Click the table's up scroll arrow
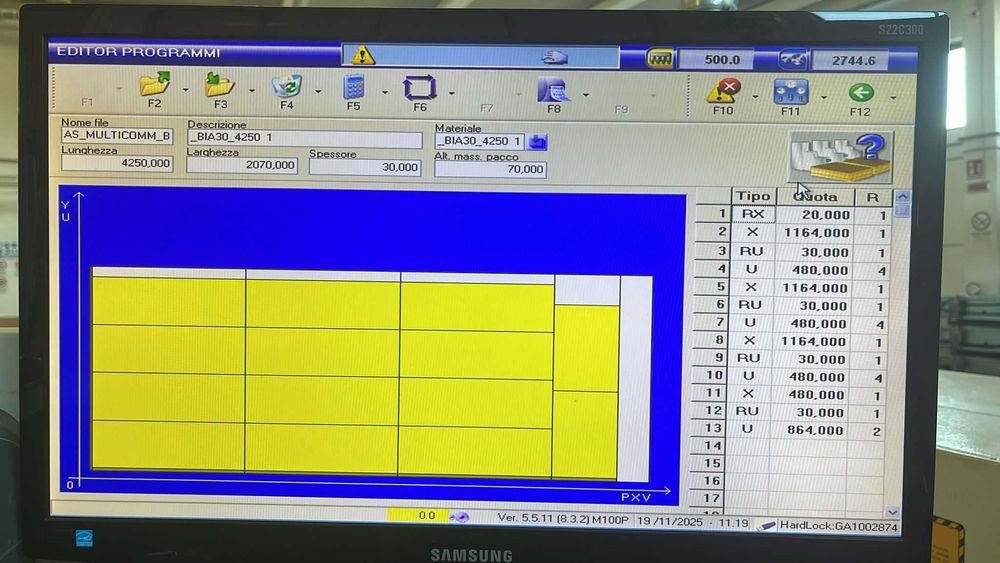 click(x=902, y=197)
